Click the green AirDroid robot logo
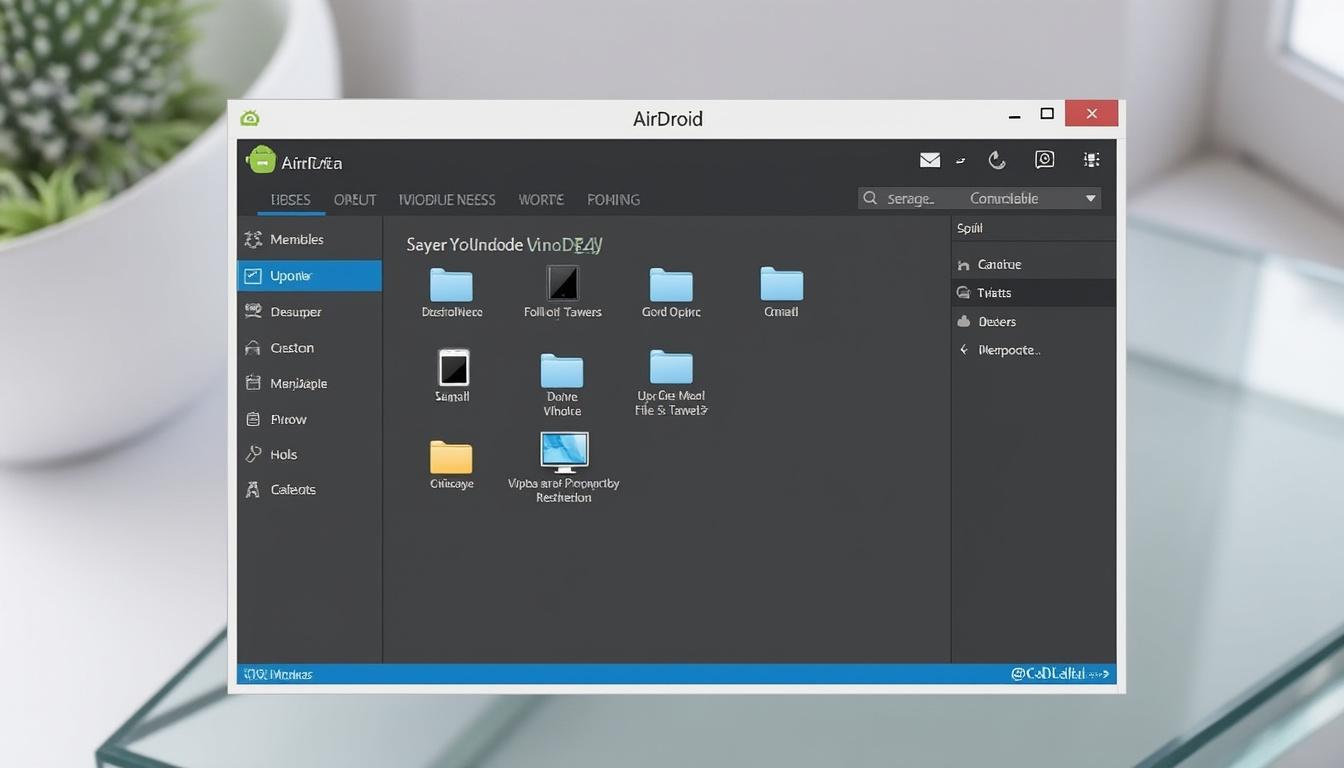 pos(261,160)
